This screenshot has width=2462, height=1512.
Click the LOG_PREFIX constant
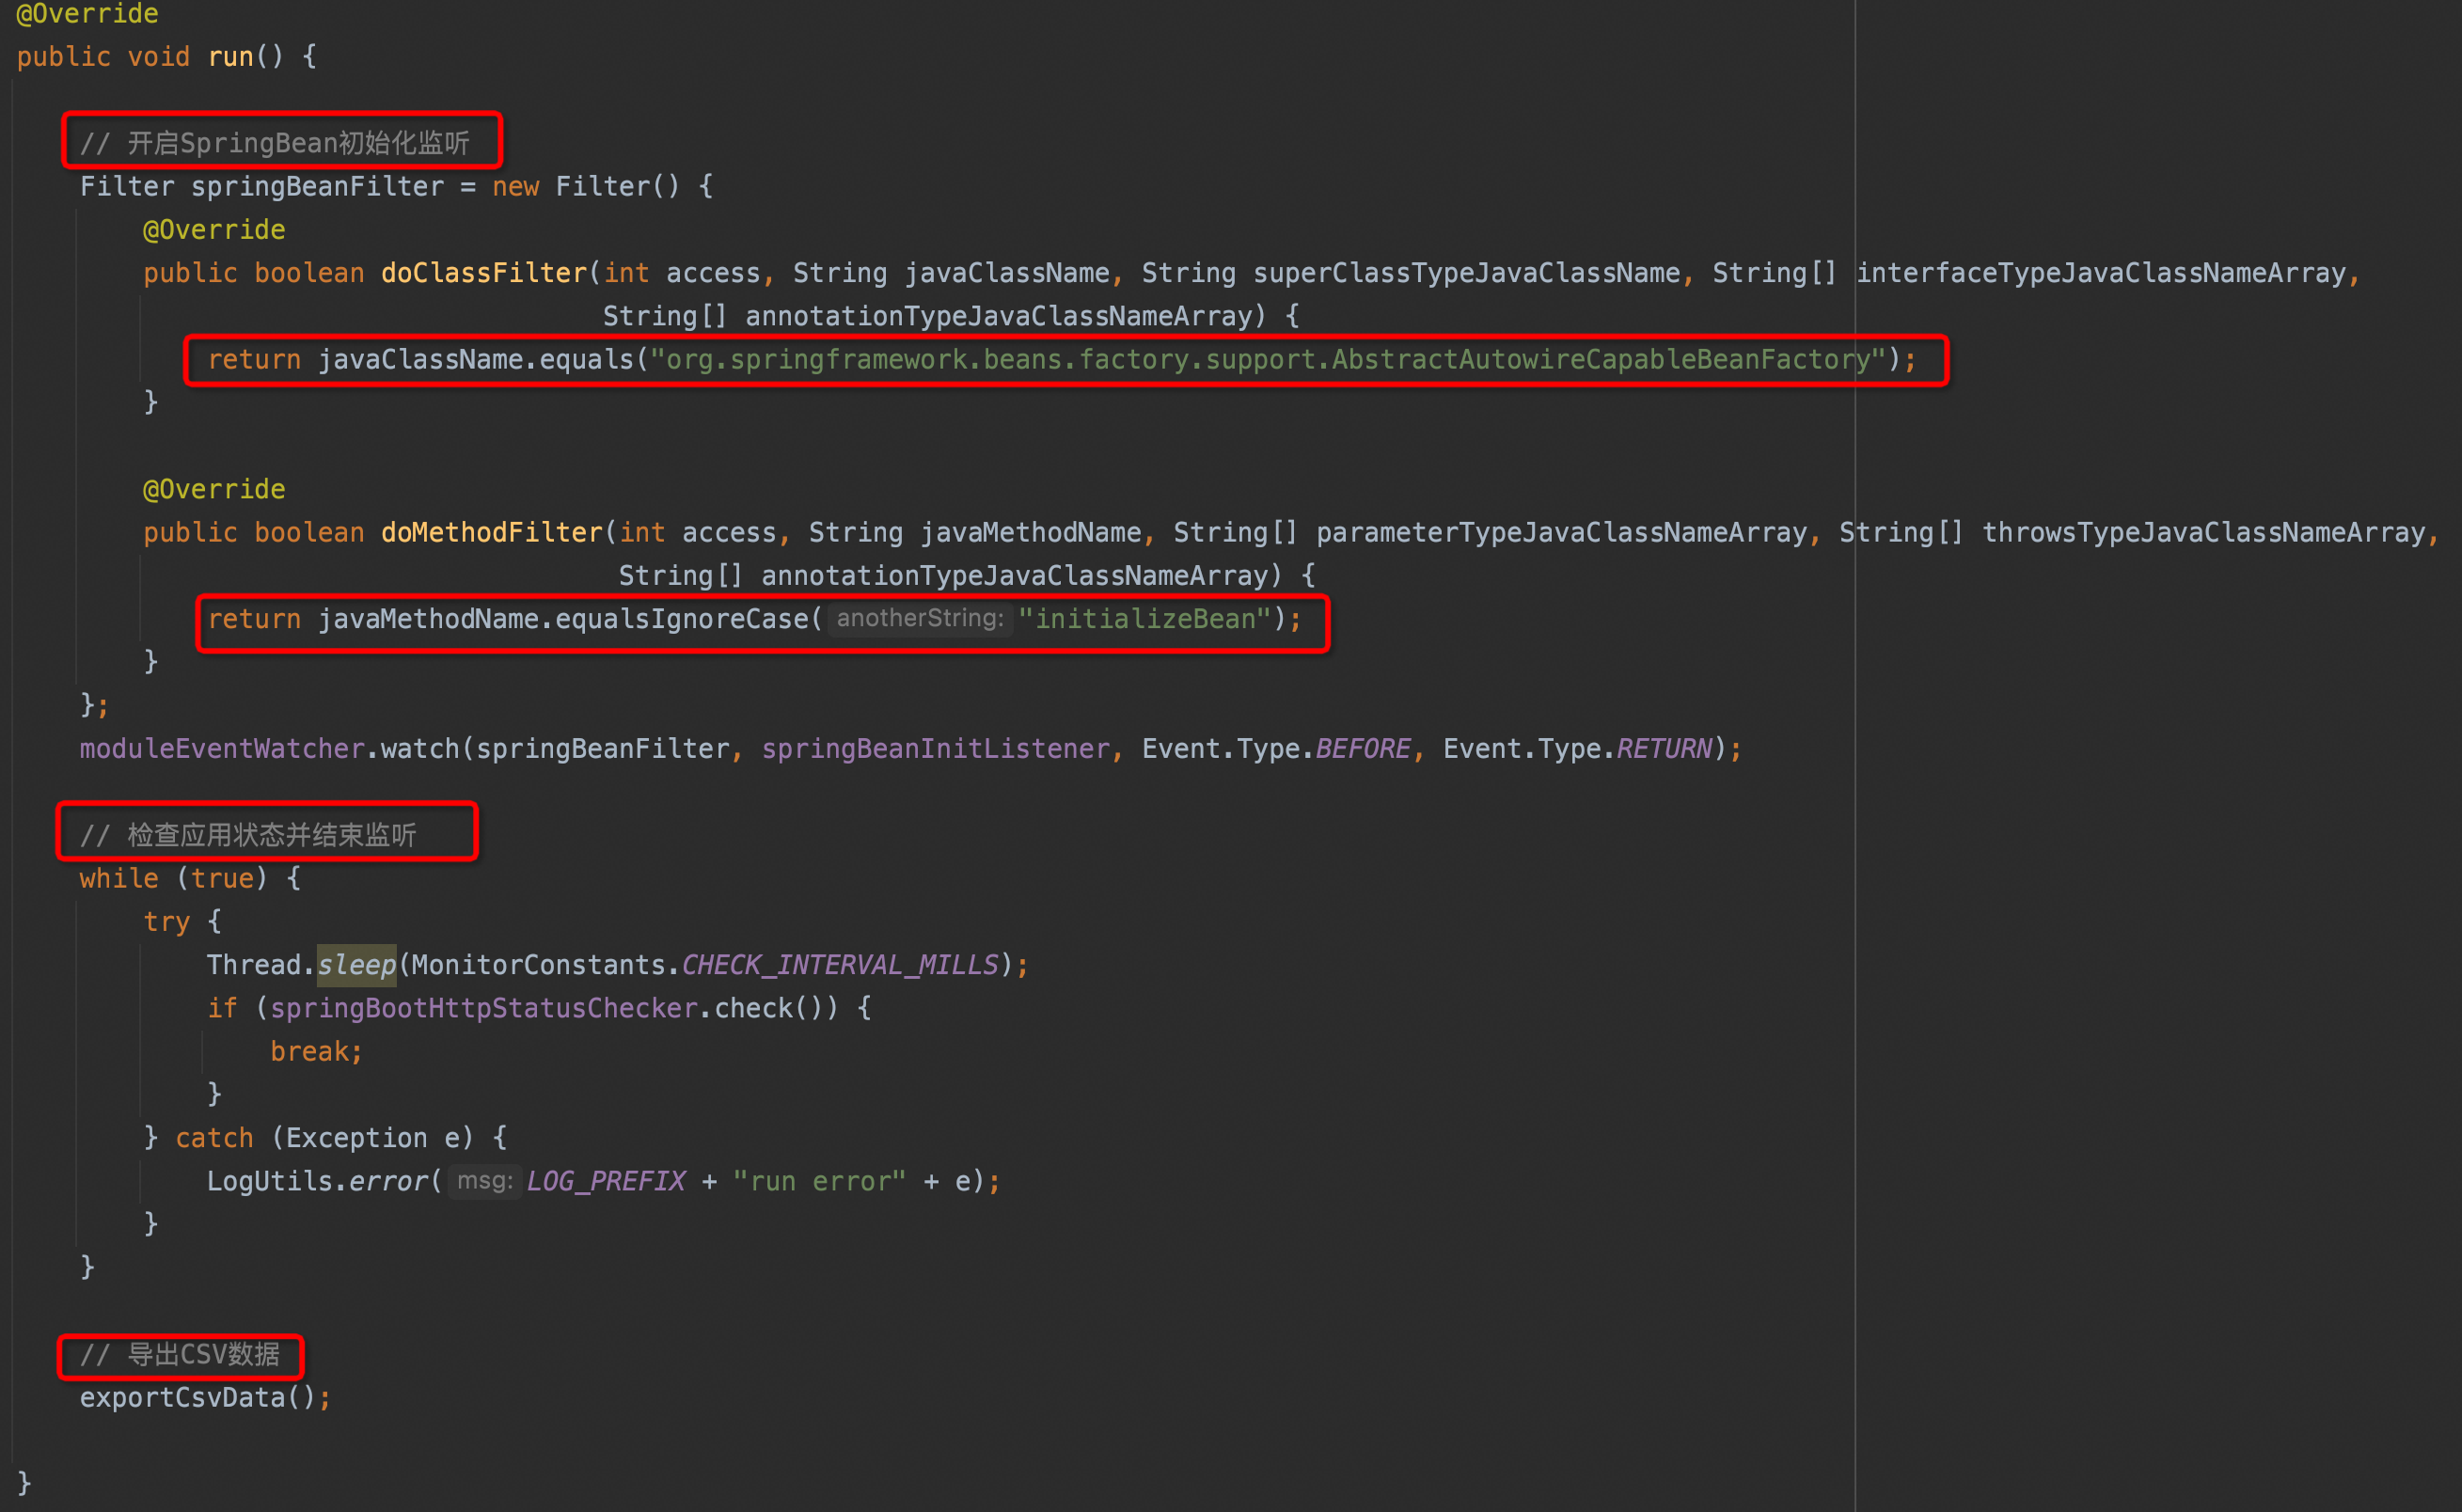(x=606, y=1182)
